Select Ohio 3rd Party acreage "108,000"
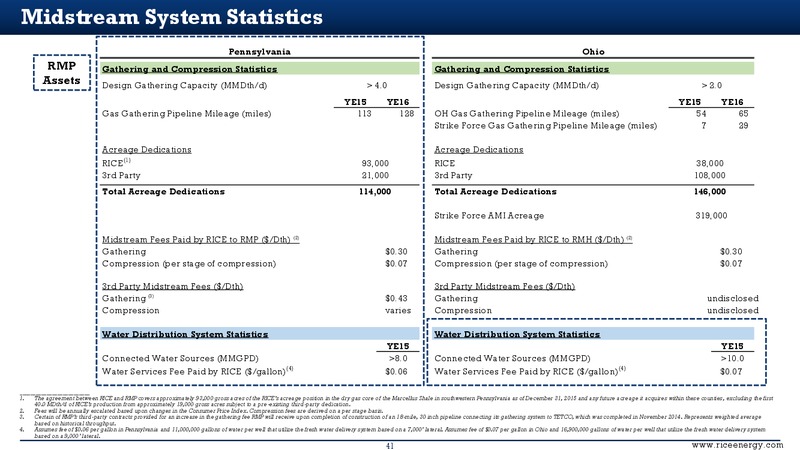Viewport: 800px width, 450px height. 709,175
